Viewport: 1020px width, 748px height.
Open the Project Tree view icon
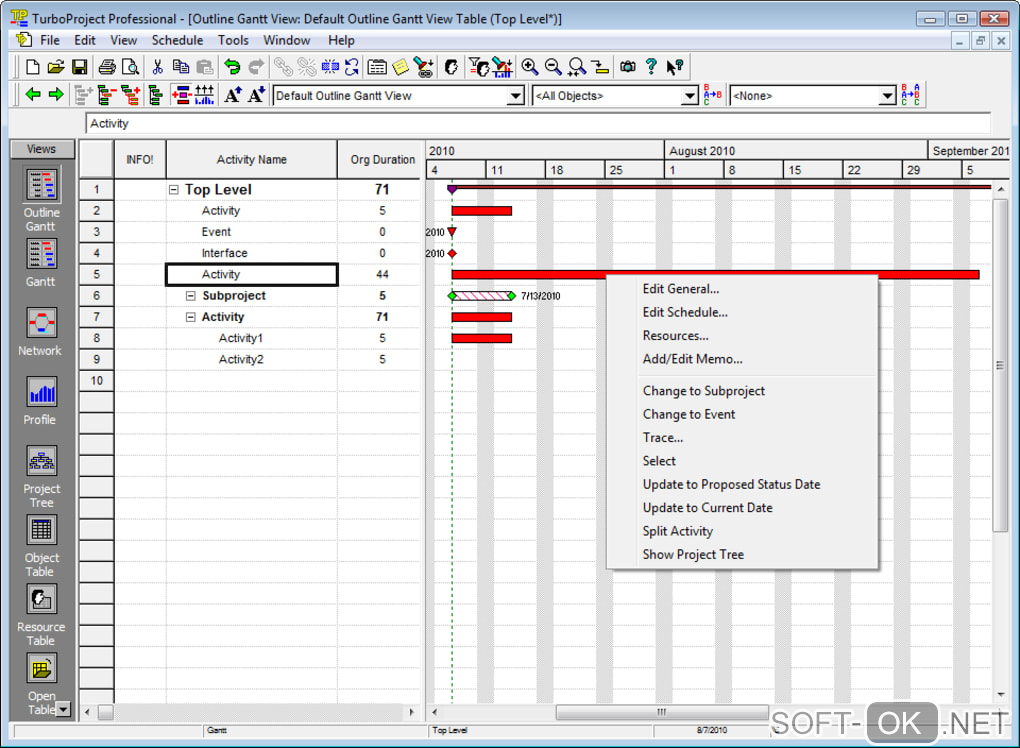point(41,461)
